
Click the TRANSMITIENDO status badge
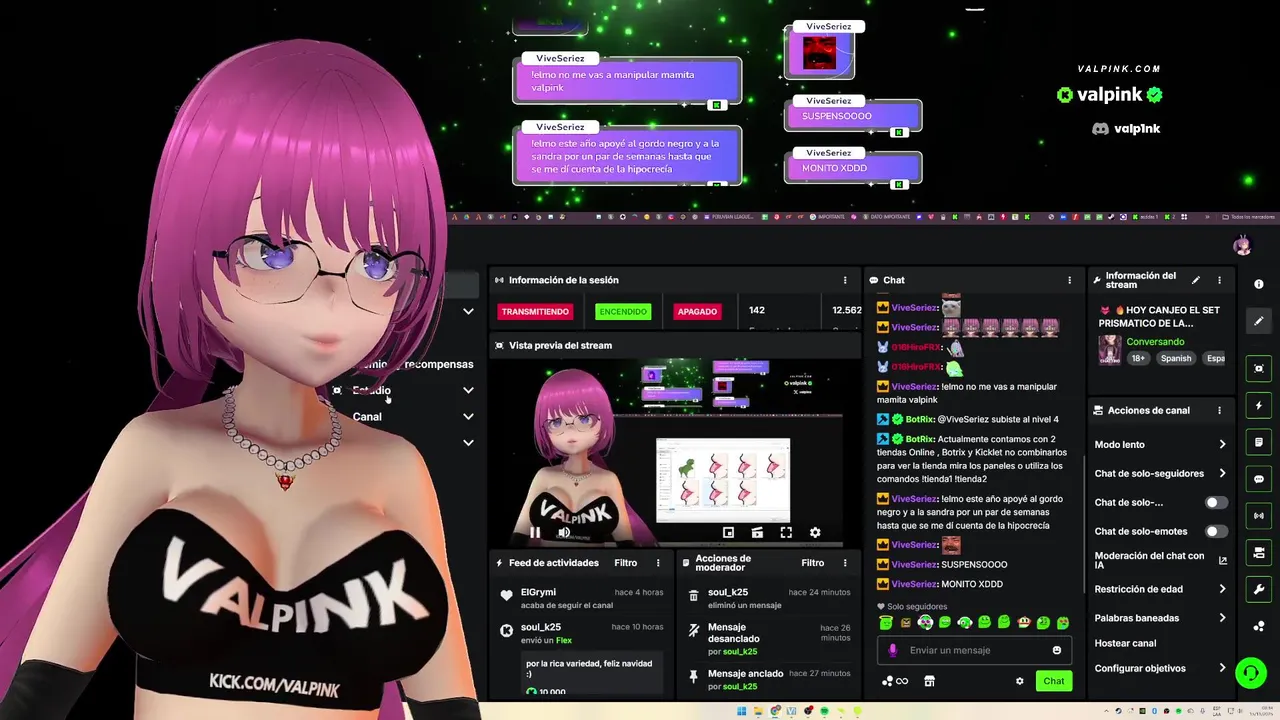point(535,312)
